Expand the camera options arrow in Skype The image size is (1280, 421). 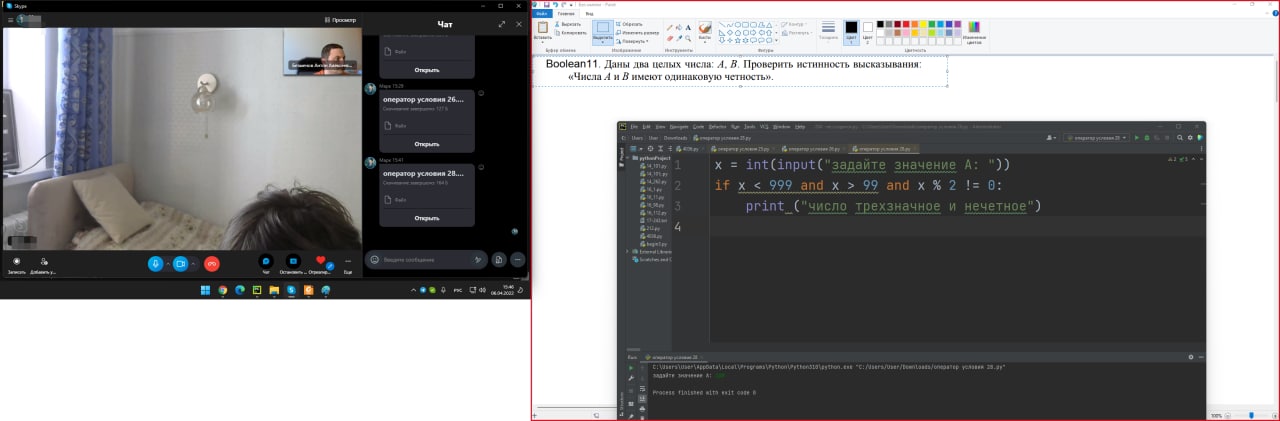pos(194,264)
